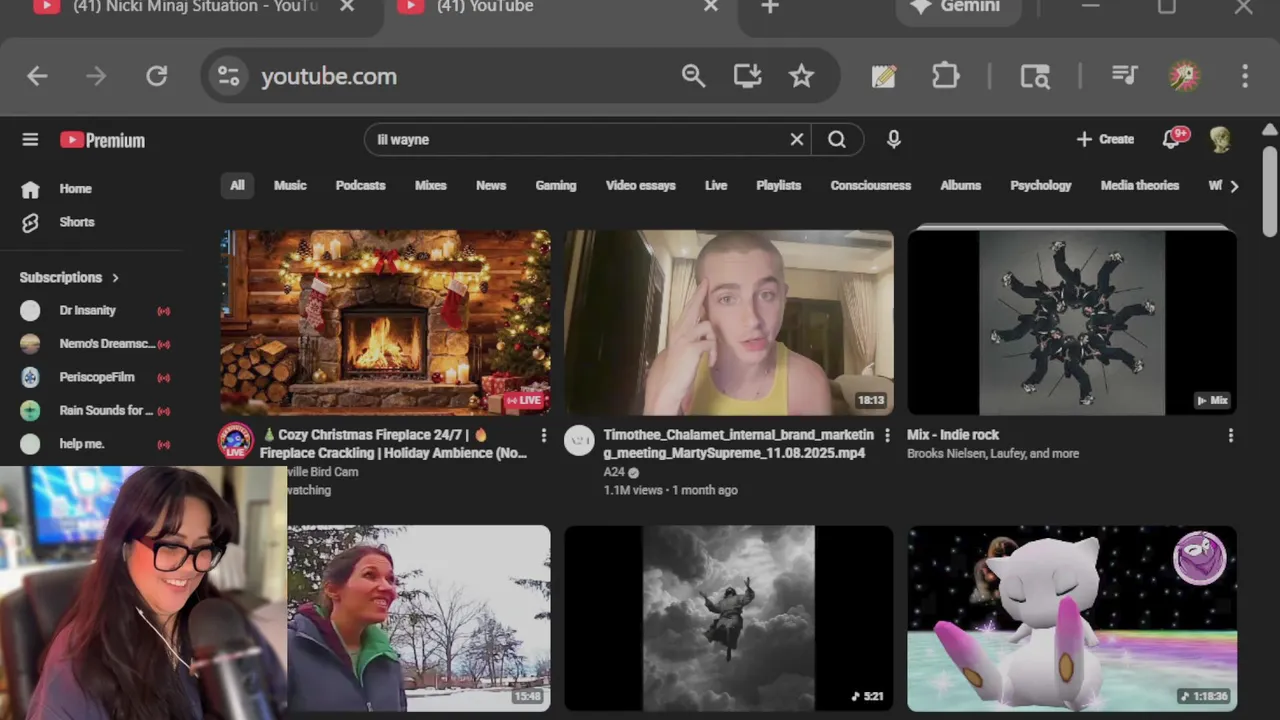Open the YouTube account avatar menu

click(x=1220, y=140)
